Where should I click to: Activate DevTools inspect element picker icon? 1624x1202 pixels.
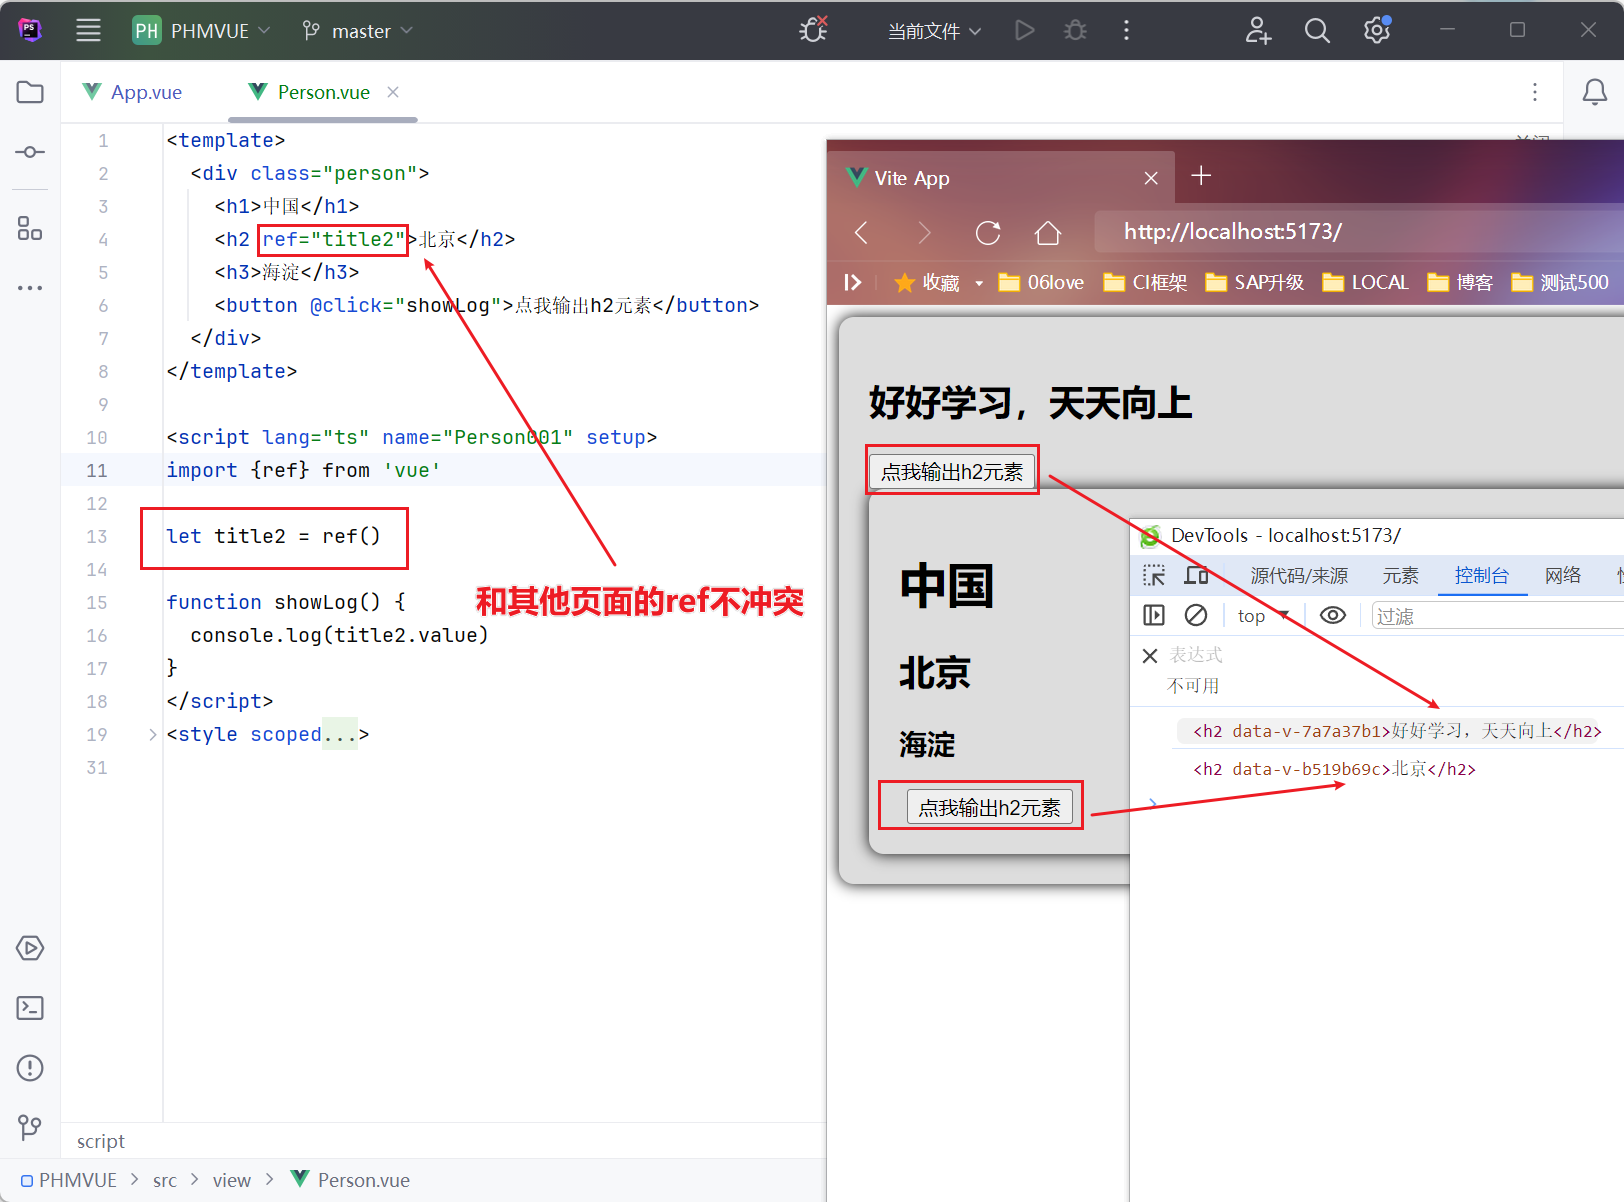click(x=1154, y=575)
